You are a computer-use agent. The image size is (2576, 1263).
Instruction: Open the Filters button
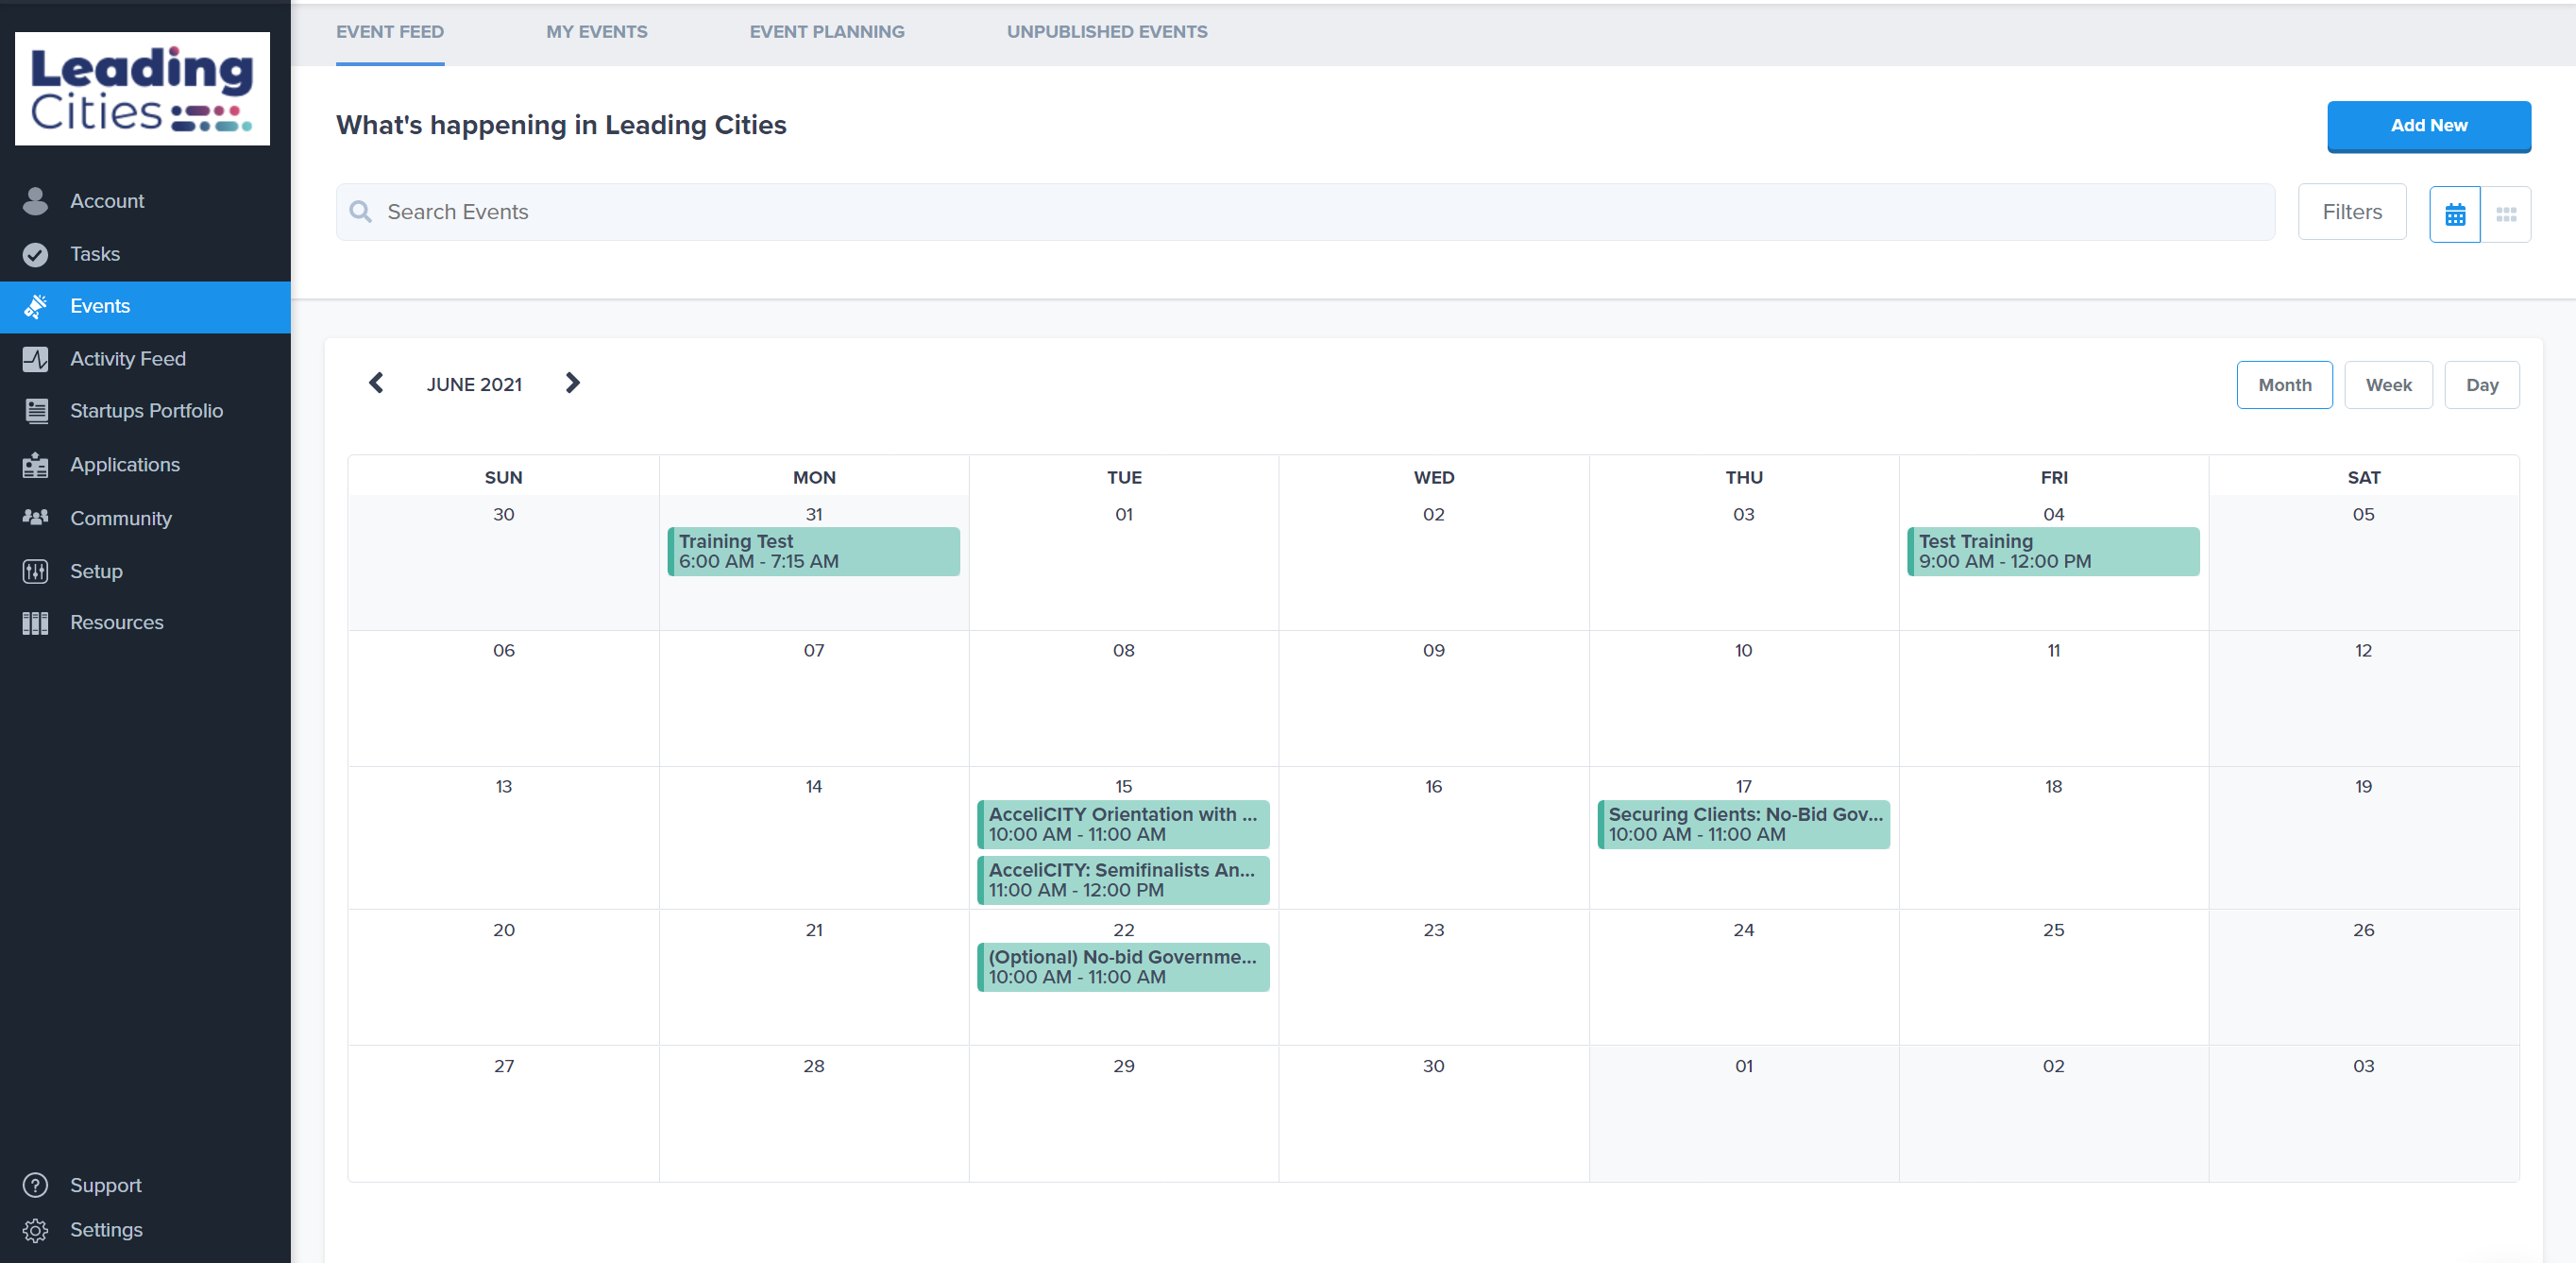(2352, 212)
